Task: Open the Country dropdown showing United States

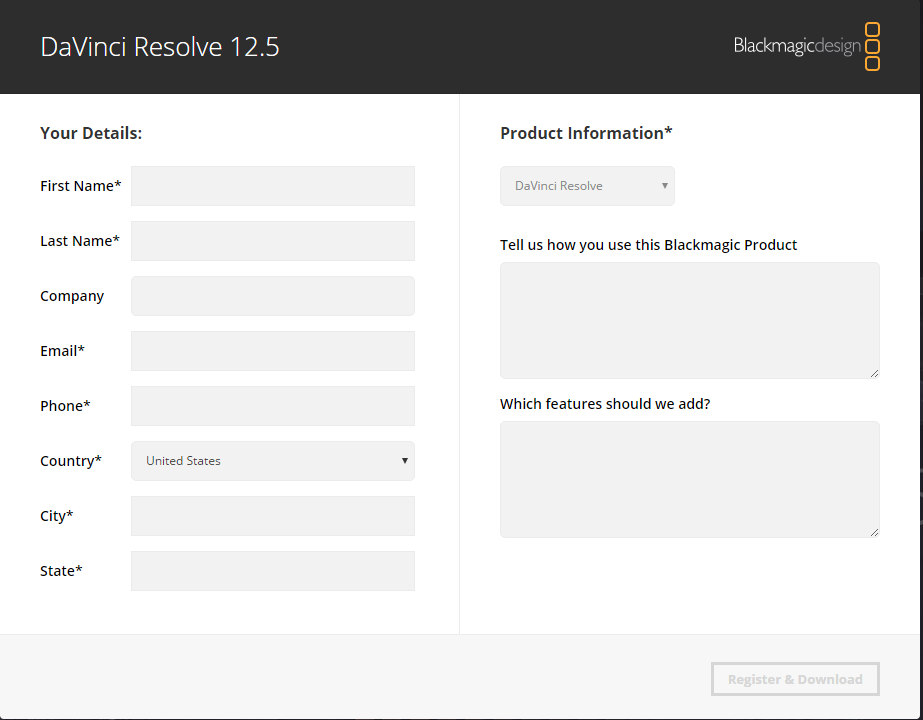Action: pyautogui.click(x=272, y=461)
